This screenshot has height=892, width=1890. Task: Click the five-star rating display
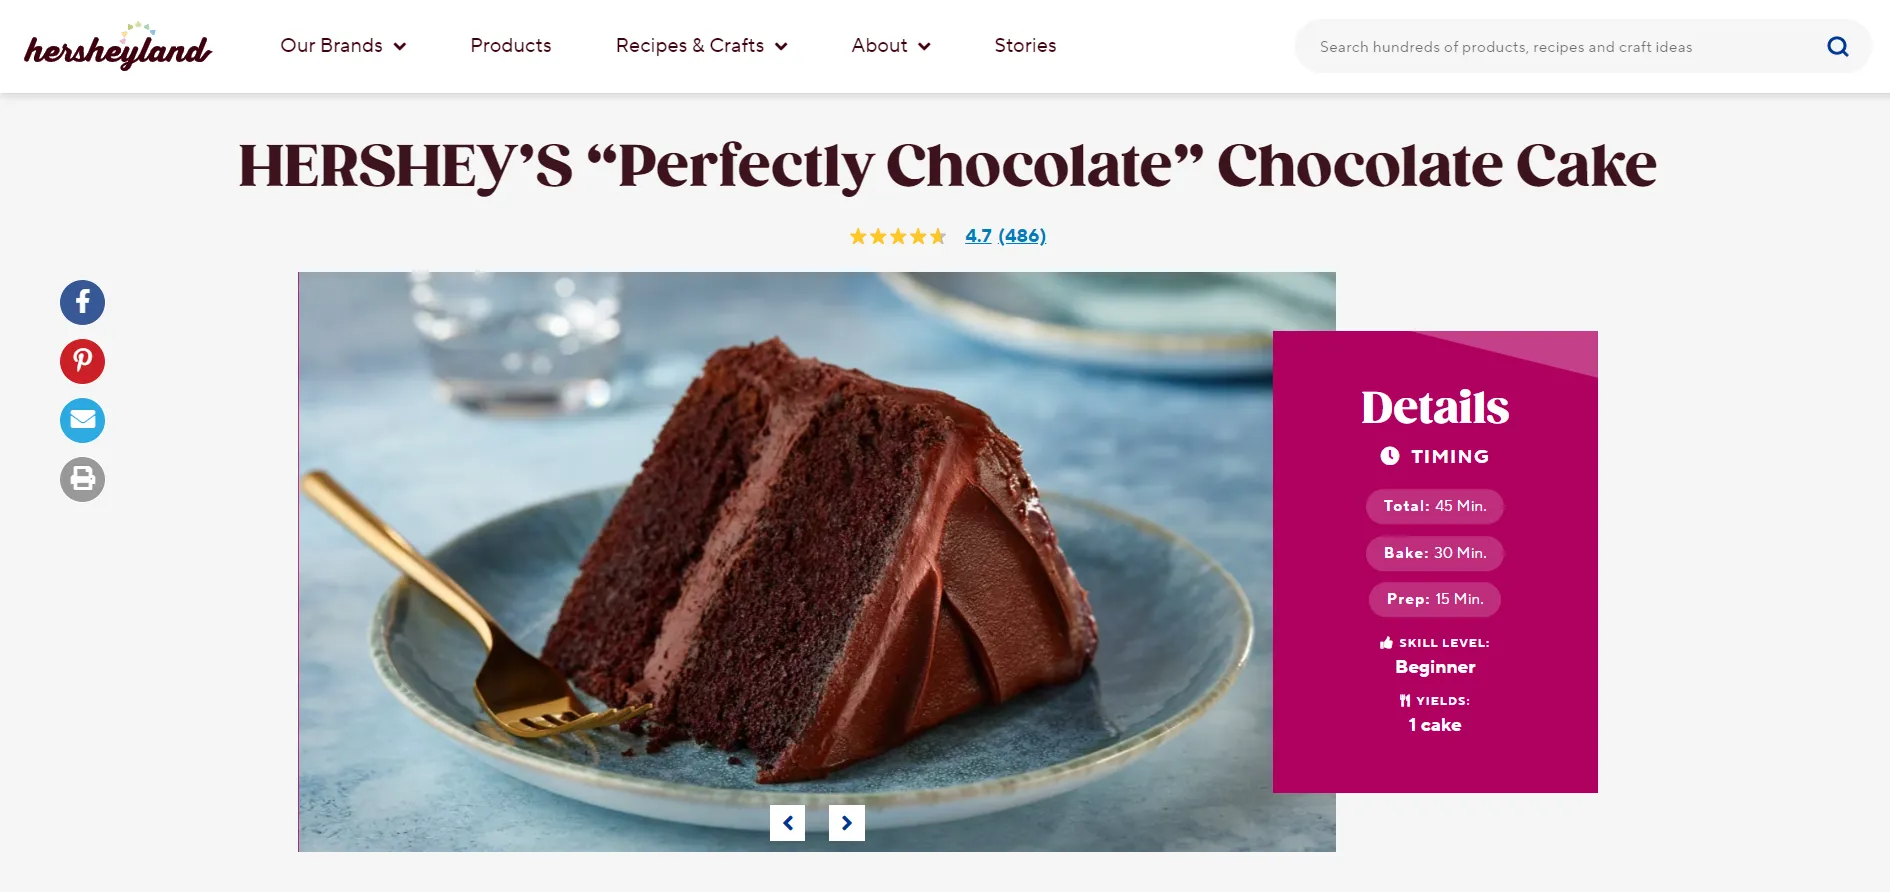pos(898,236)
